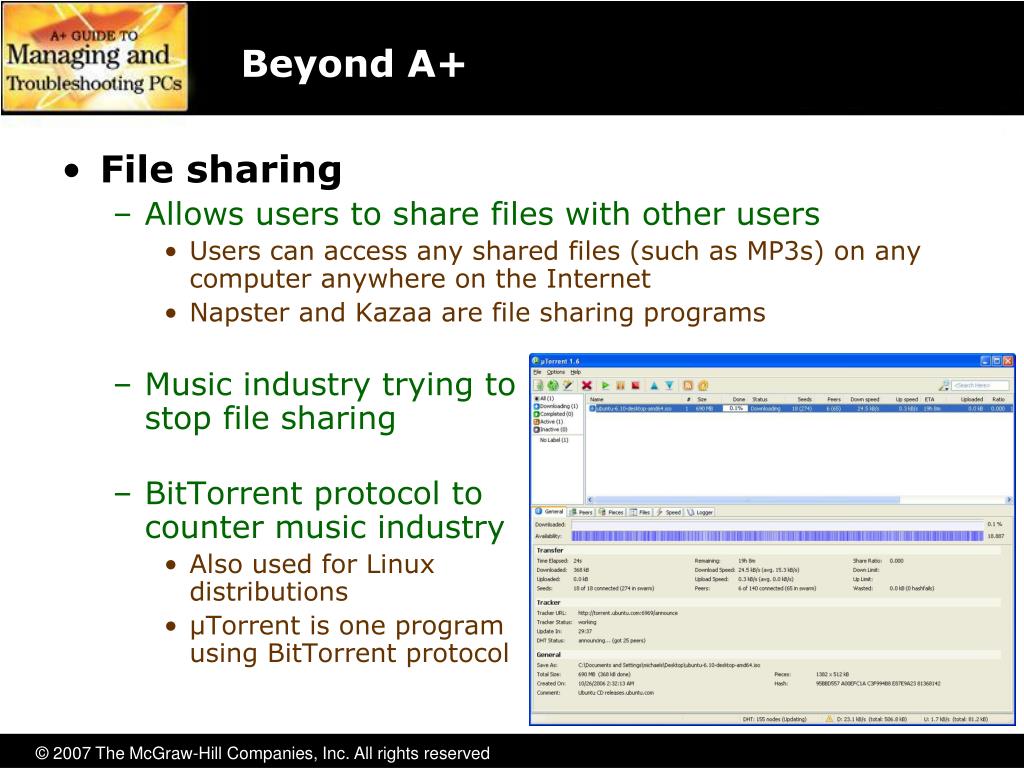This screenshot has height=768, width=1024.
Task: Switch to the Peers tab
Action: [581, 513]
